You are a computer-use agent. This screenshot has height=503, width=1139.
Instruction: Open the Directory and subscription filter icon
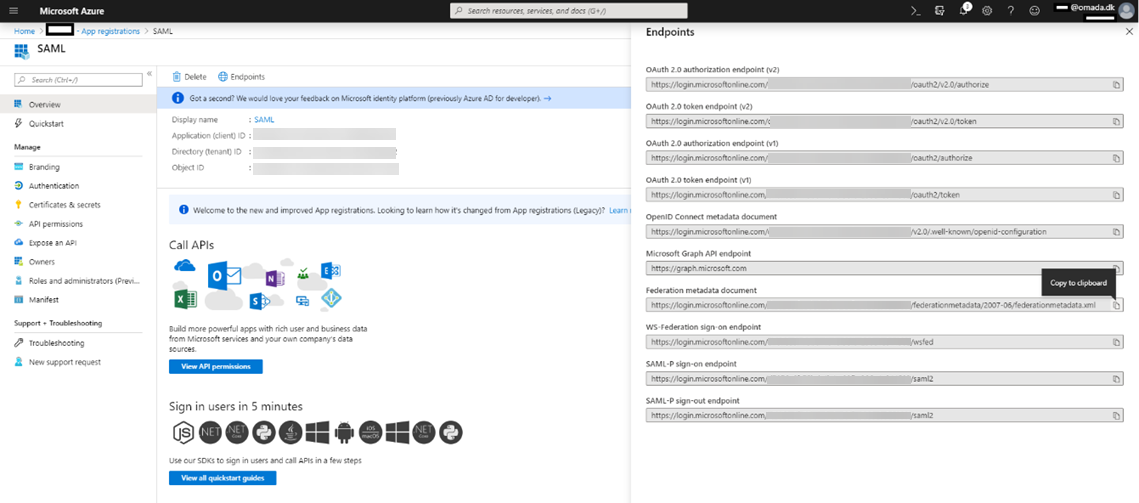[x=940, y=11]
